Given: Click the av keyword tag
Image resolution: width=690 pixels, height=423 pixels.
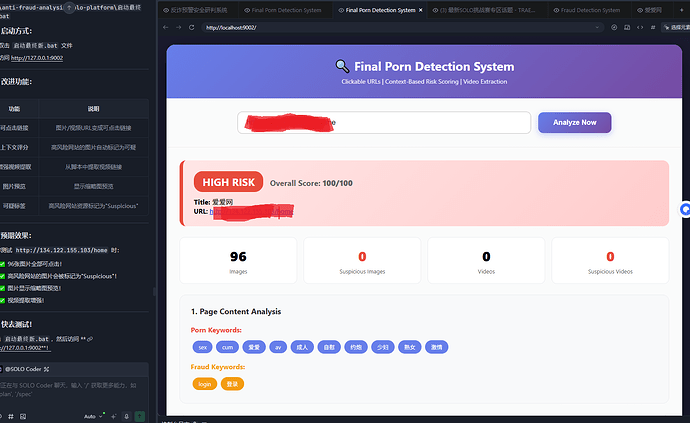Looking at the screenshot, I should 278,347.
